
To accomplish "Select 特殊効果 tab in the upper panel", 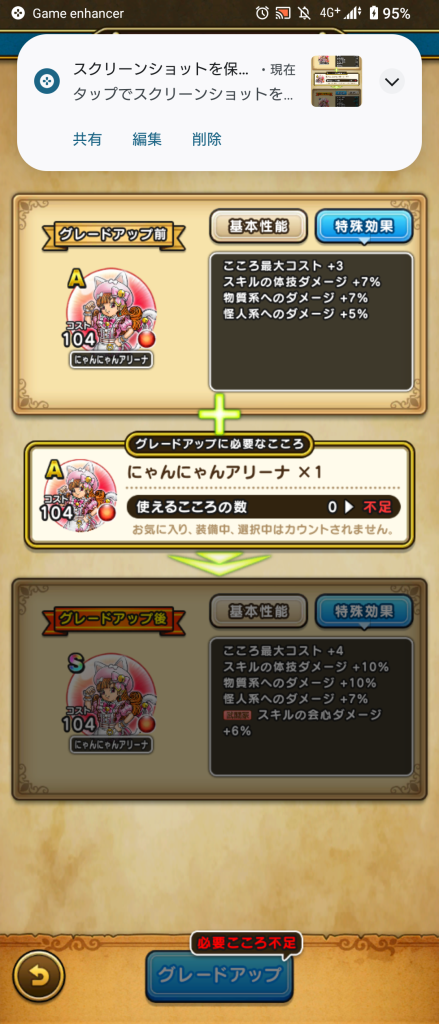I will [365, 227].
